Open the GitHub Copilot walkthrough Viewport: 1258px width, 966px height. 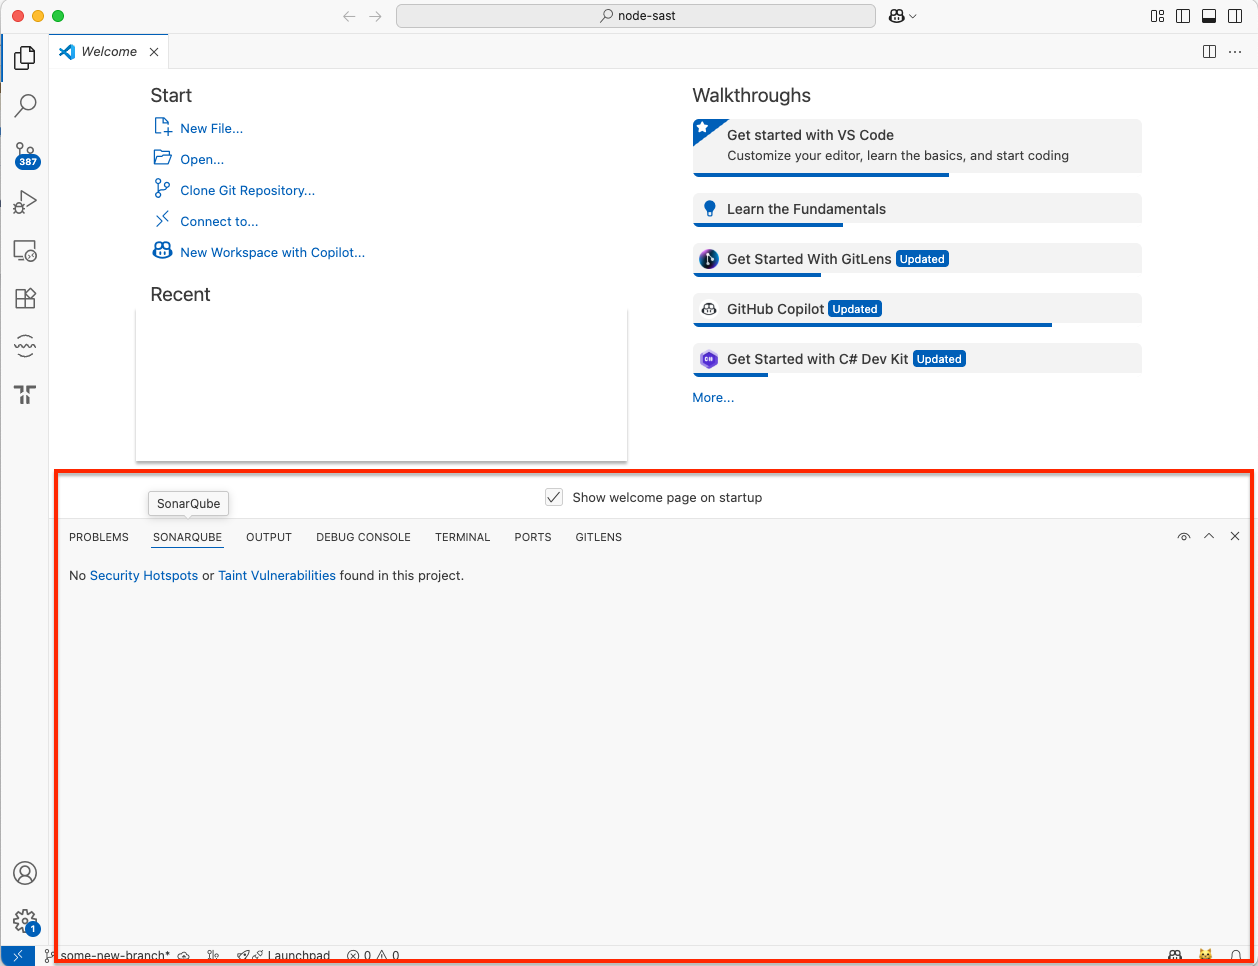click(x=917, y=309)
